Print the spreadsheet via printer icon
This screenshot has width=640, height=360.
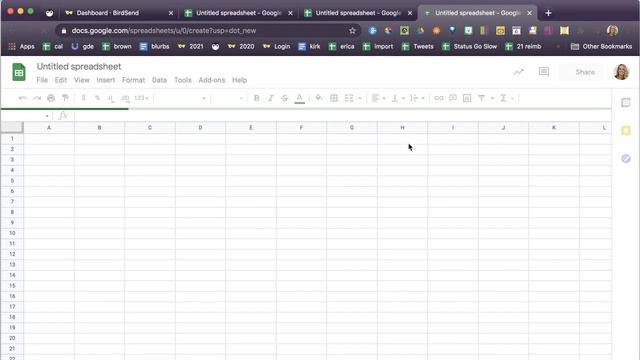coord(51,98)
